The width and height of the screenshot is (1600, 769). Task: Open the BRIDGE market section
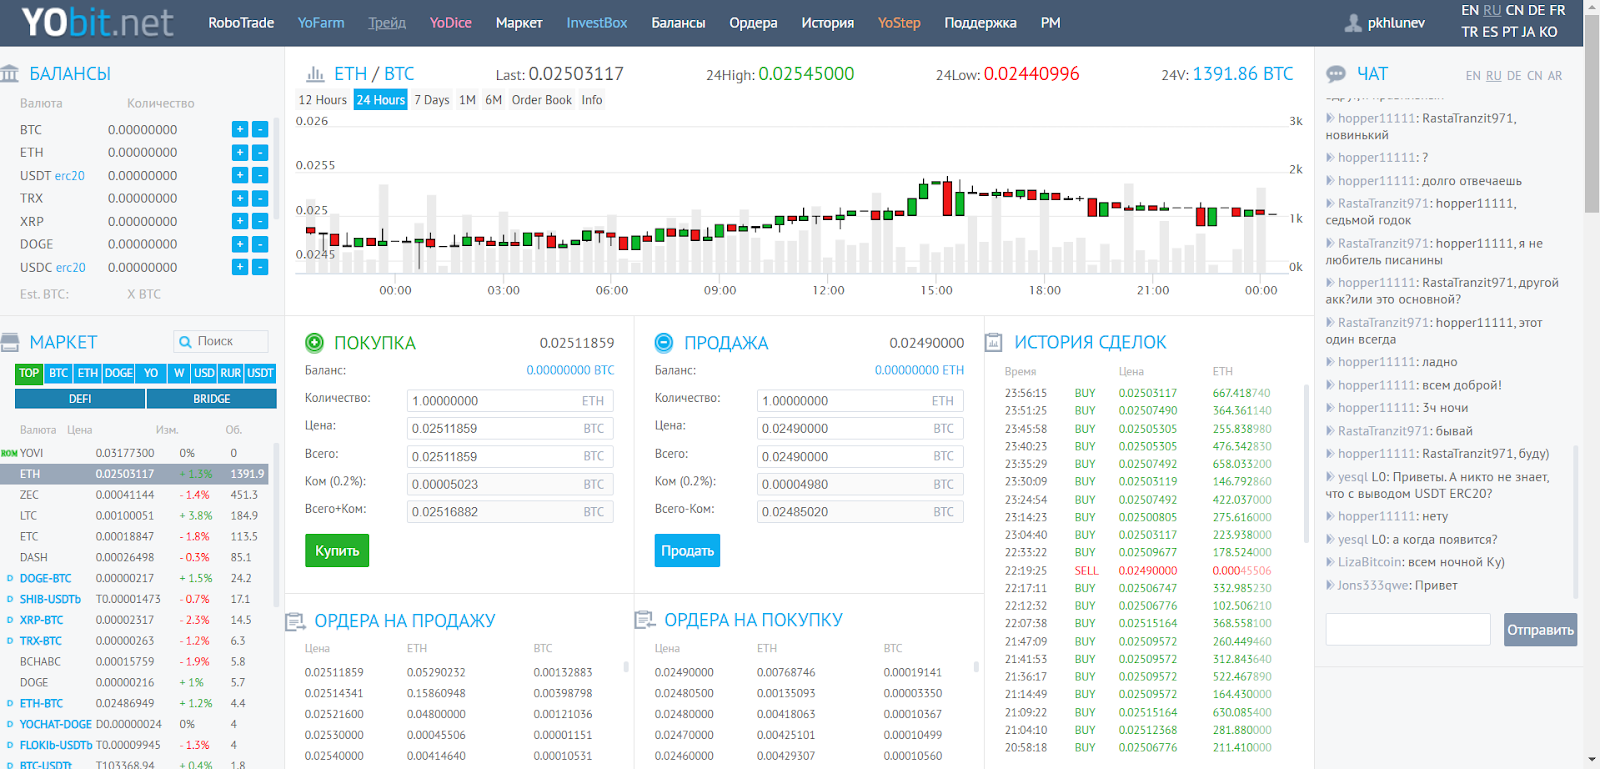[212, 398]
